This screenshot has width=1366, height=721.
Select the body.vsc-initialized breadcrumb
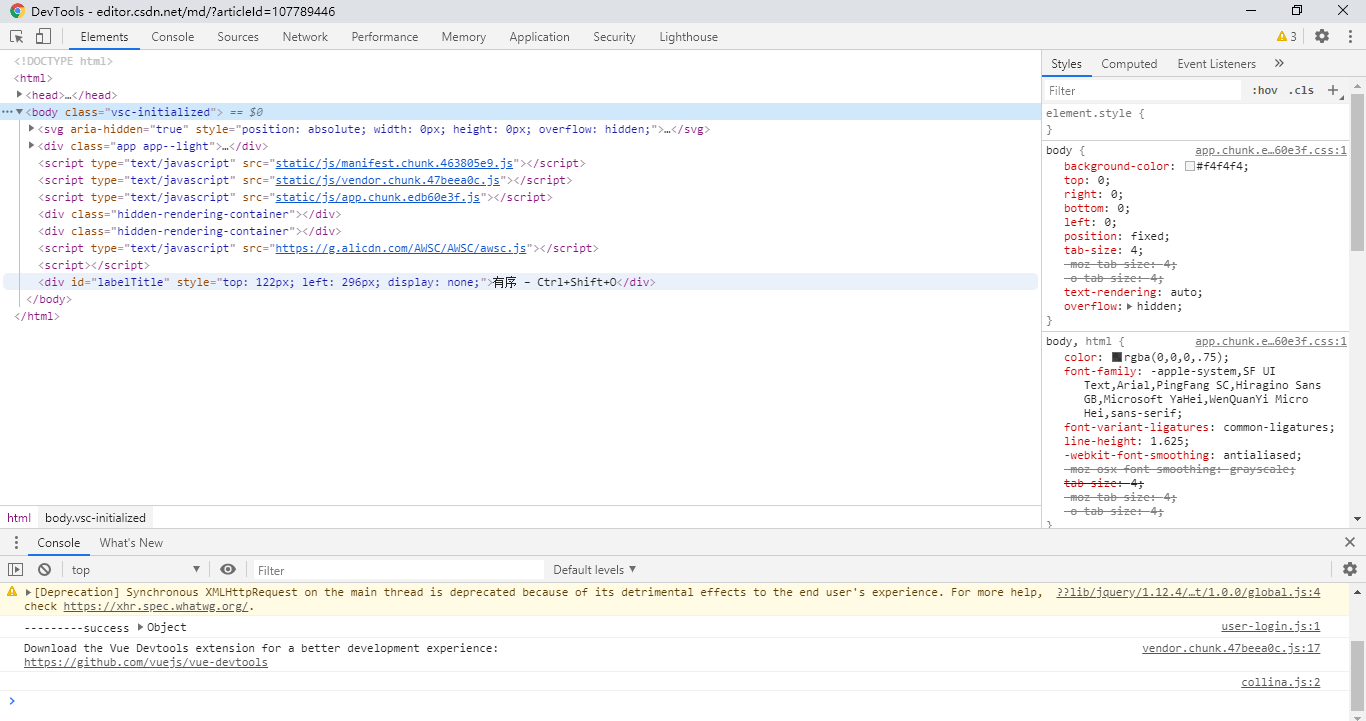(95, 517)
